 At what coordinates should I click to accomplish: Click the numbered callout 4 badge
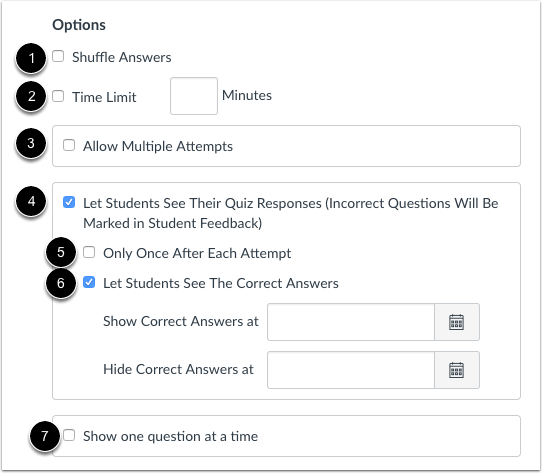(31, 201)
